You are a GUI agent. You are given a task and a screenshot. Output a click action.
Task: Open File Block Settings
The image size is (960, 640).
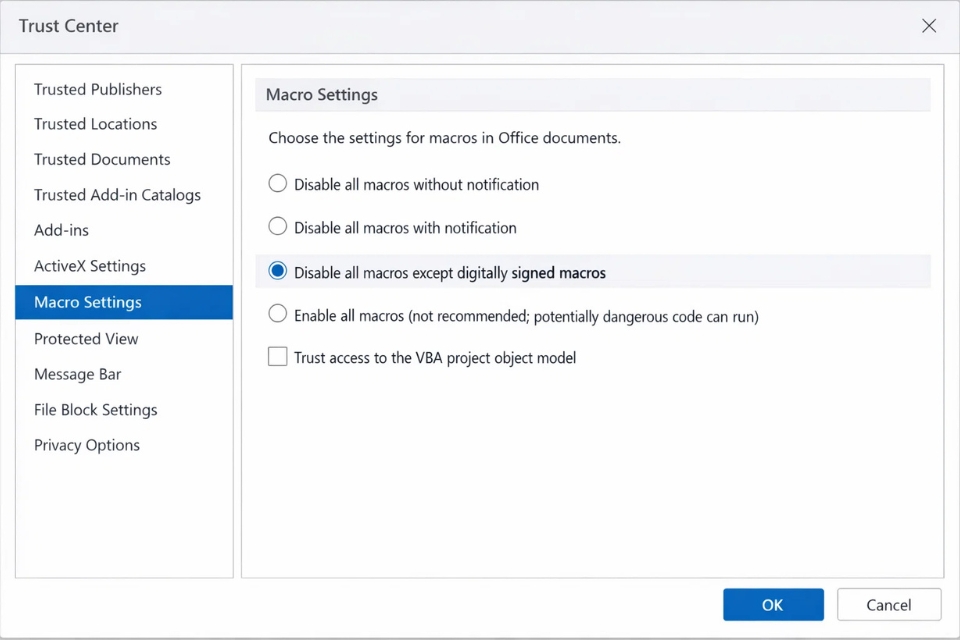click(x=95, y=409)
